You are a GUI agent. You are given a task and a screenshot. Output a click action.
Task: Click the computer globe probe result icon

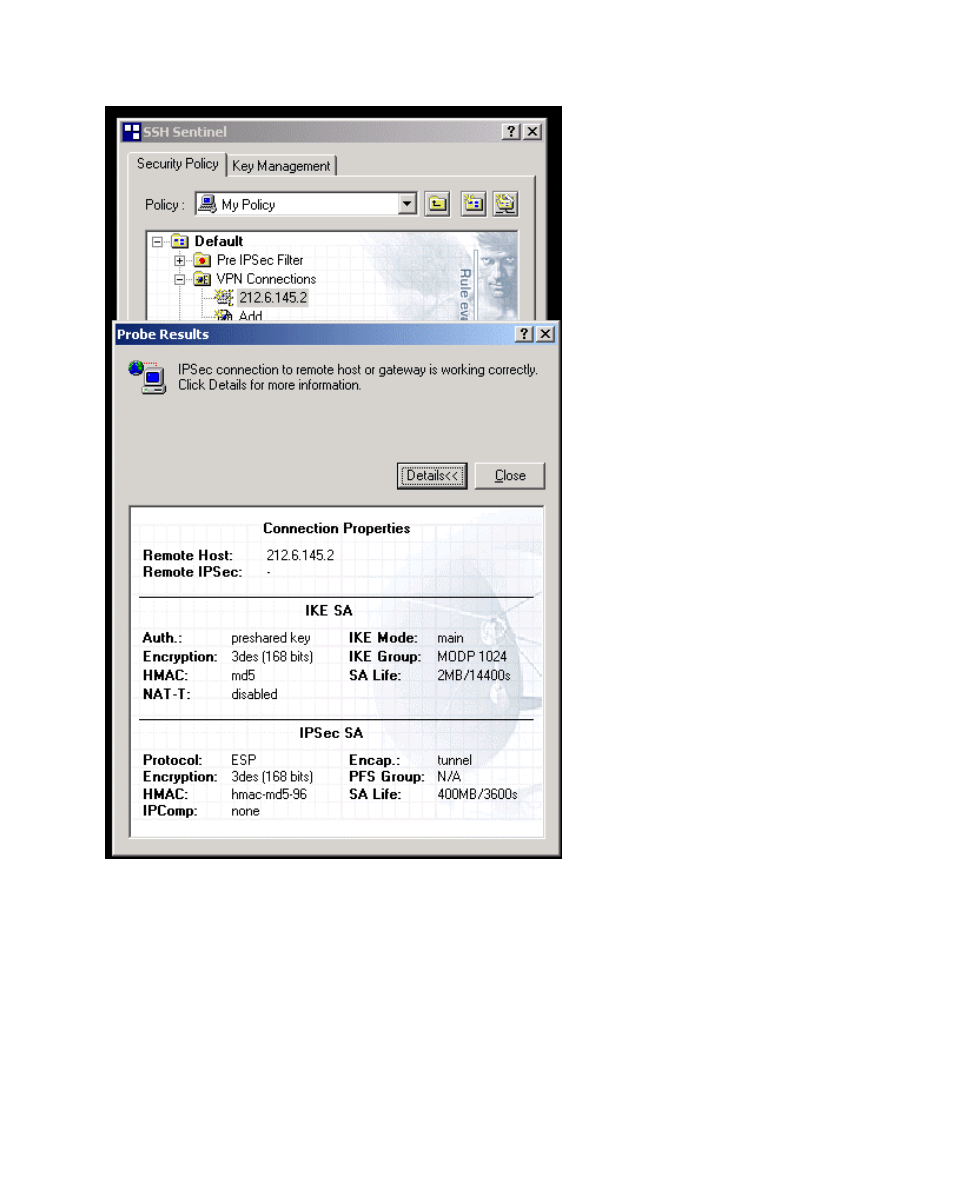(147, 378)
